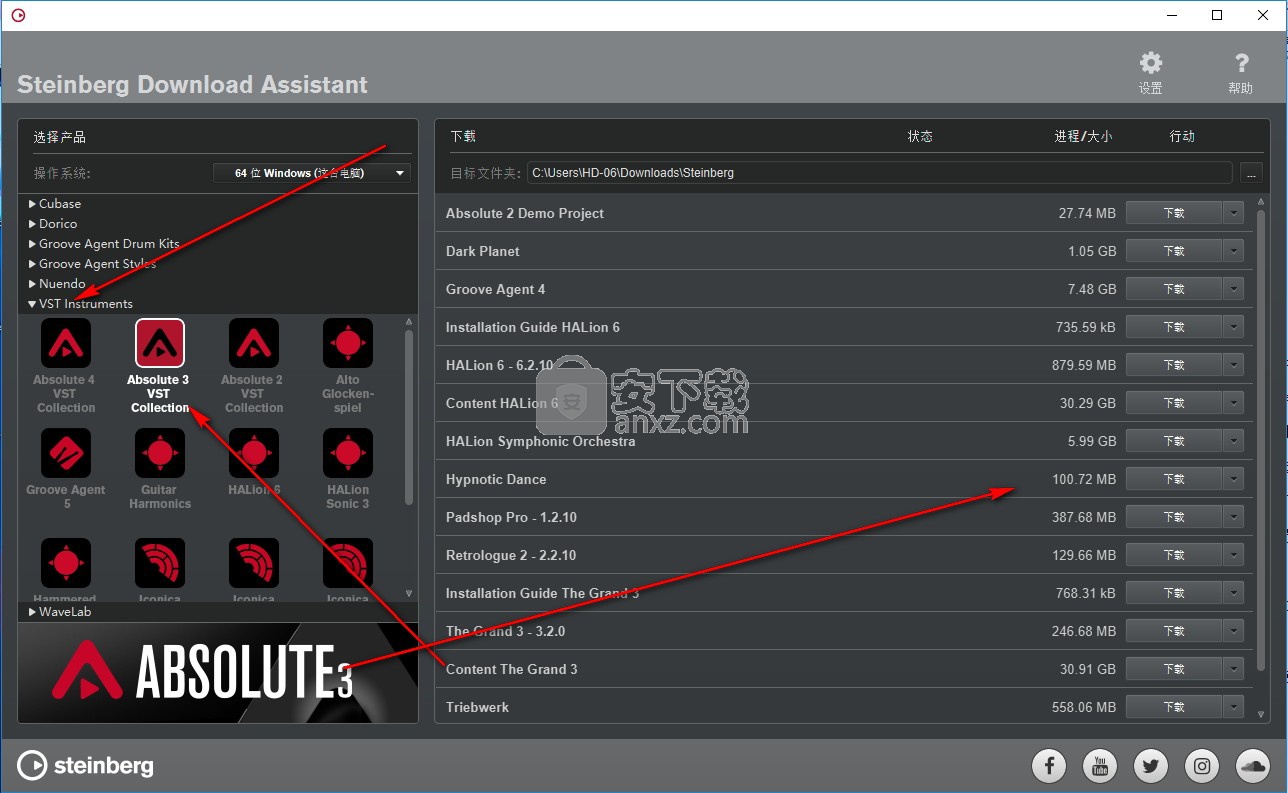
Task: Download Installation Guide HALion 6
Action: pos(1174,327)
